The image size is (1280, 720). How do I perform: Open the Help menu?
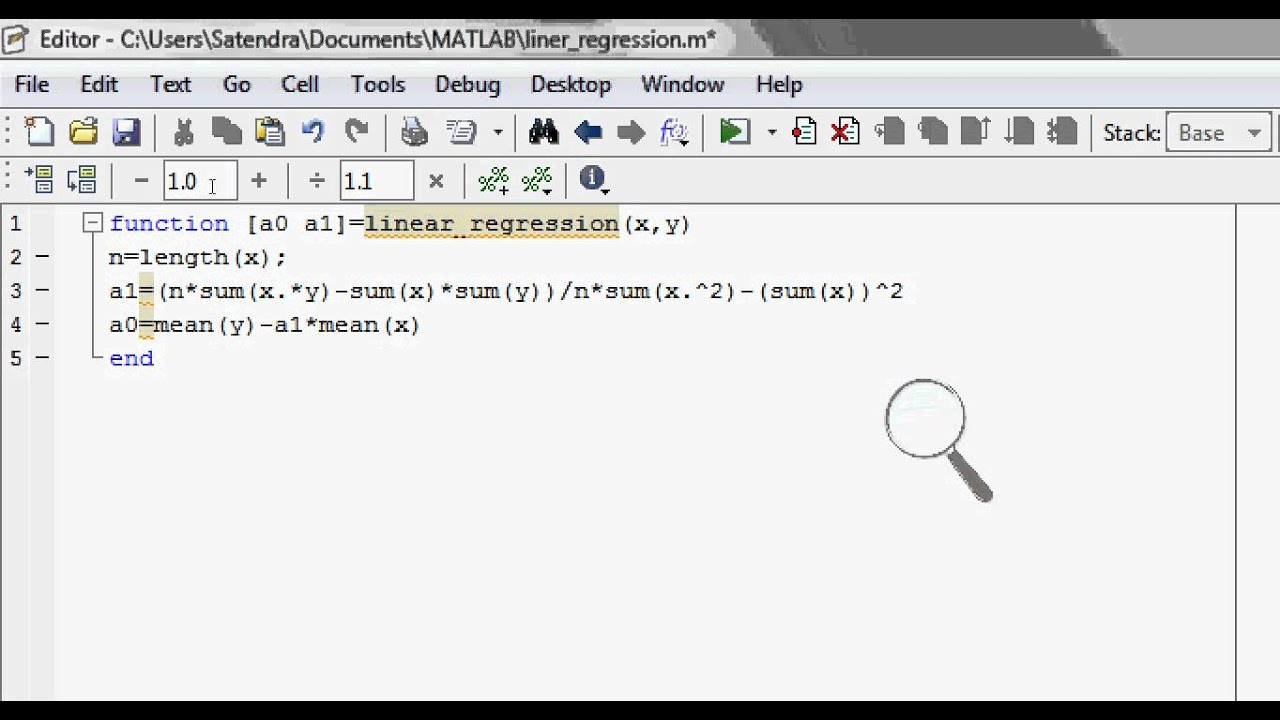tap(779, 84)
